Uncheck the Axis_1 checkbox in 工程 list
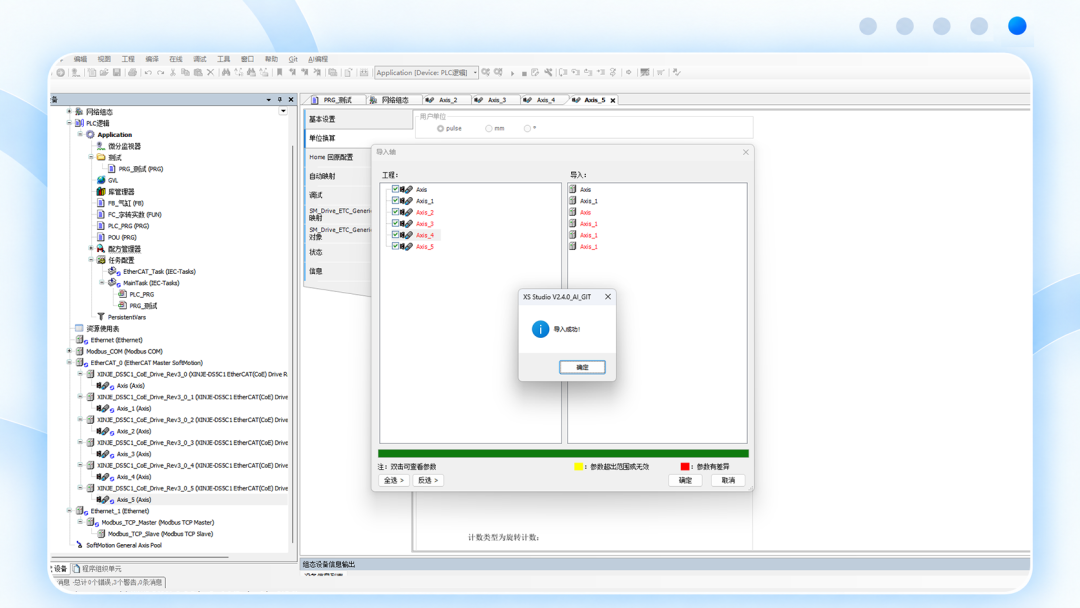 tap(395, 200)
